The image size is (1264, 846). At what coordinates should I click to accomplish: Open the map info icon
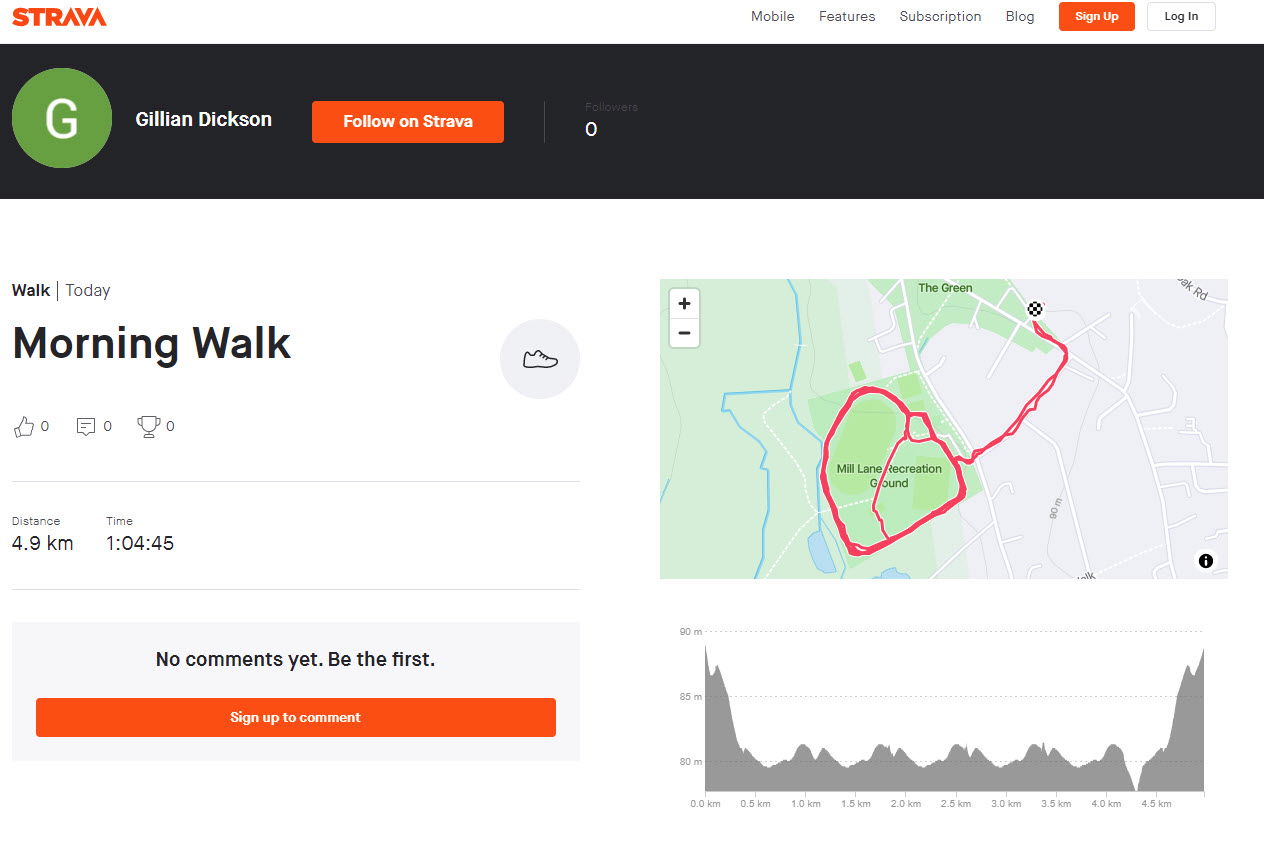[1206, 561]
